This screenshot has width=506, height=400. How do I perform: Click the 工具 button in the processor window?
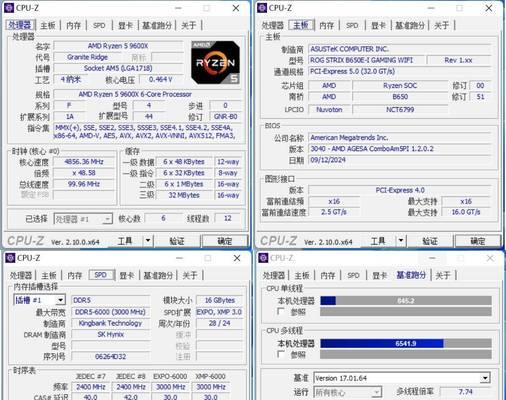125,241
